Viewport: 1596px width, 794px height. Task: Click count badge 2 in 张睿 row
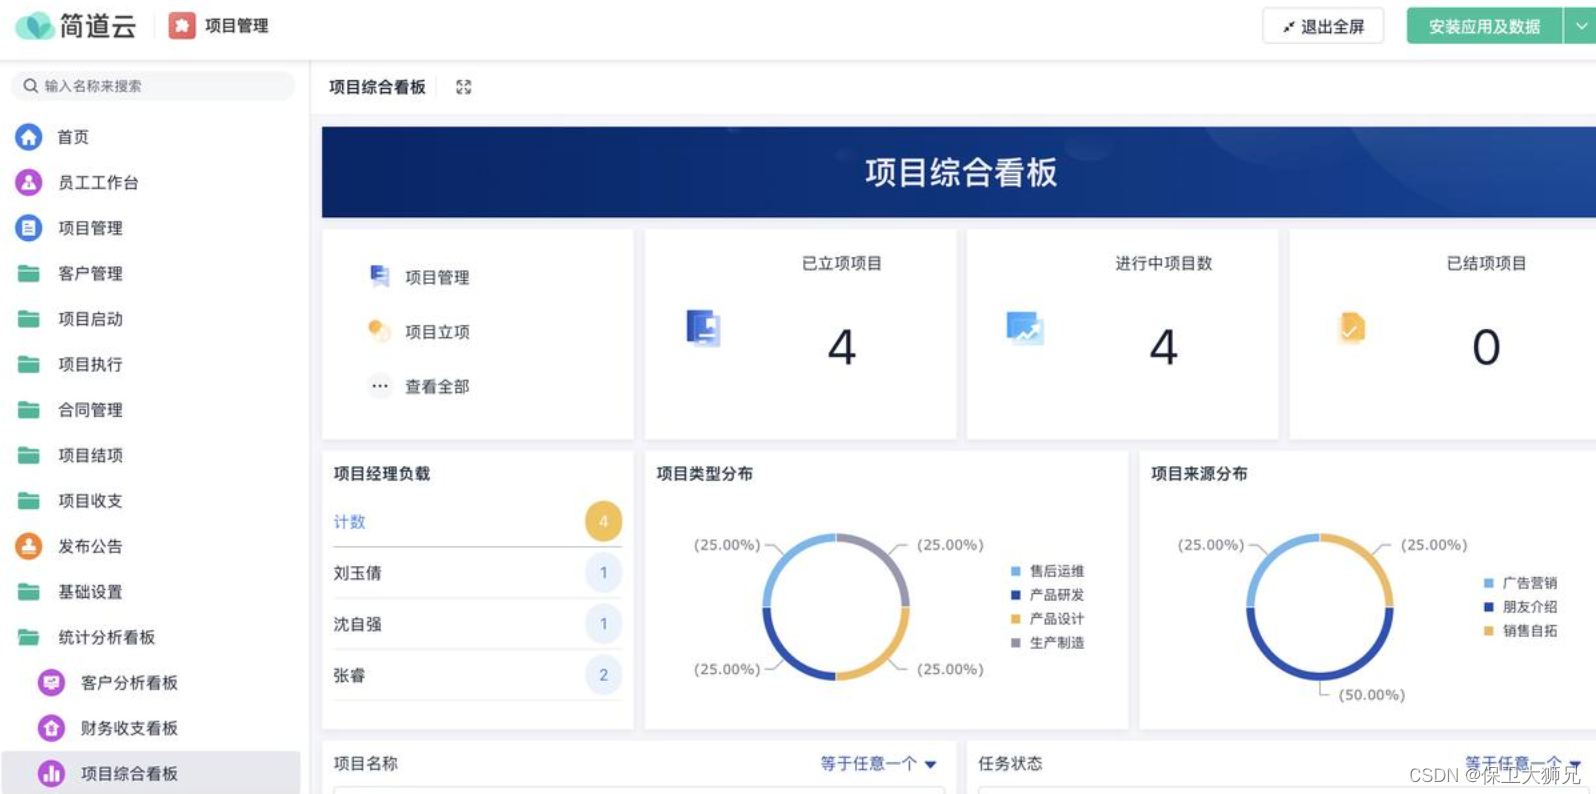(x=603, y=675)
